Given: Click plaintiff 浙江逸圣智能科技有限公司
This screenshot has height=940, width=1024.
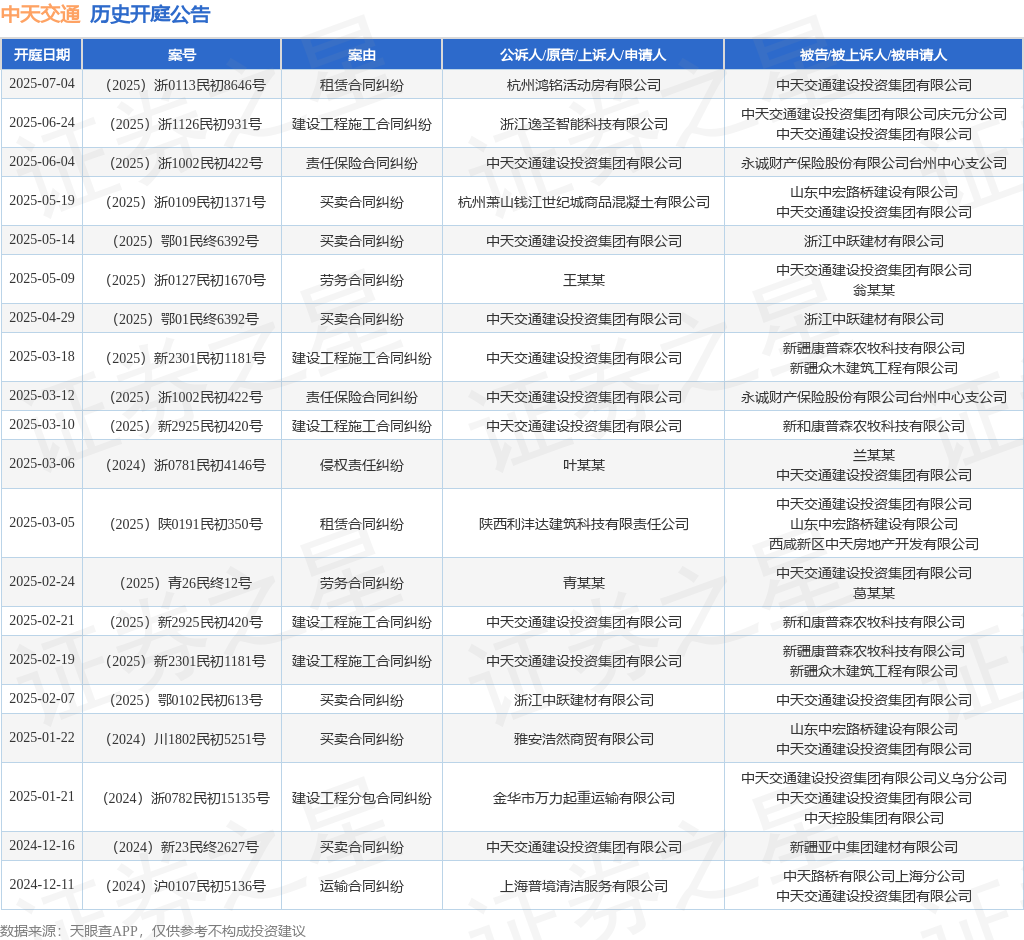Looking at the screenshot, I should (x=583, y=124).
